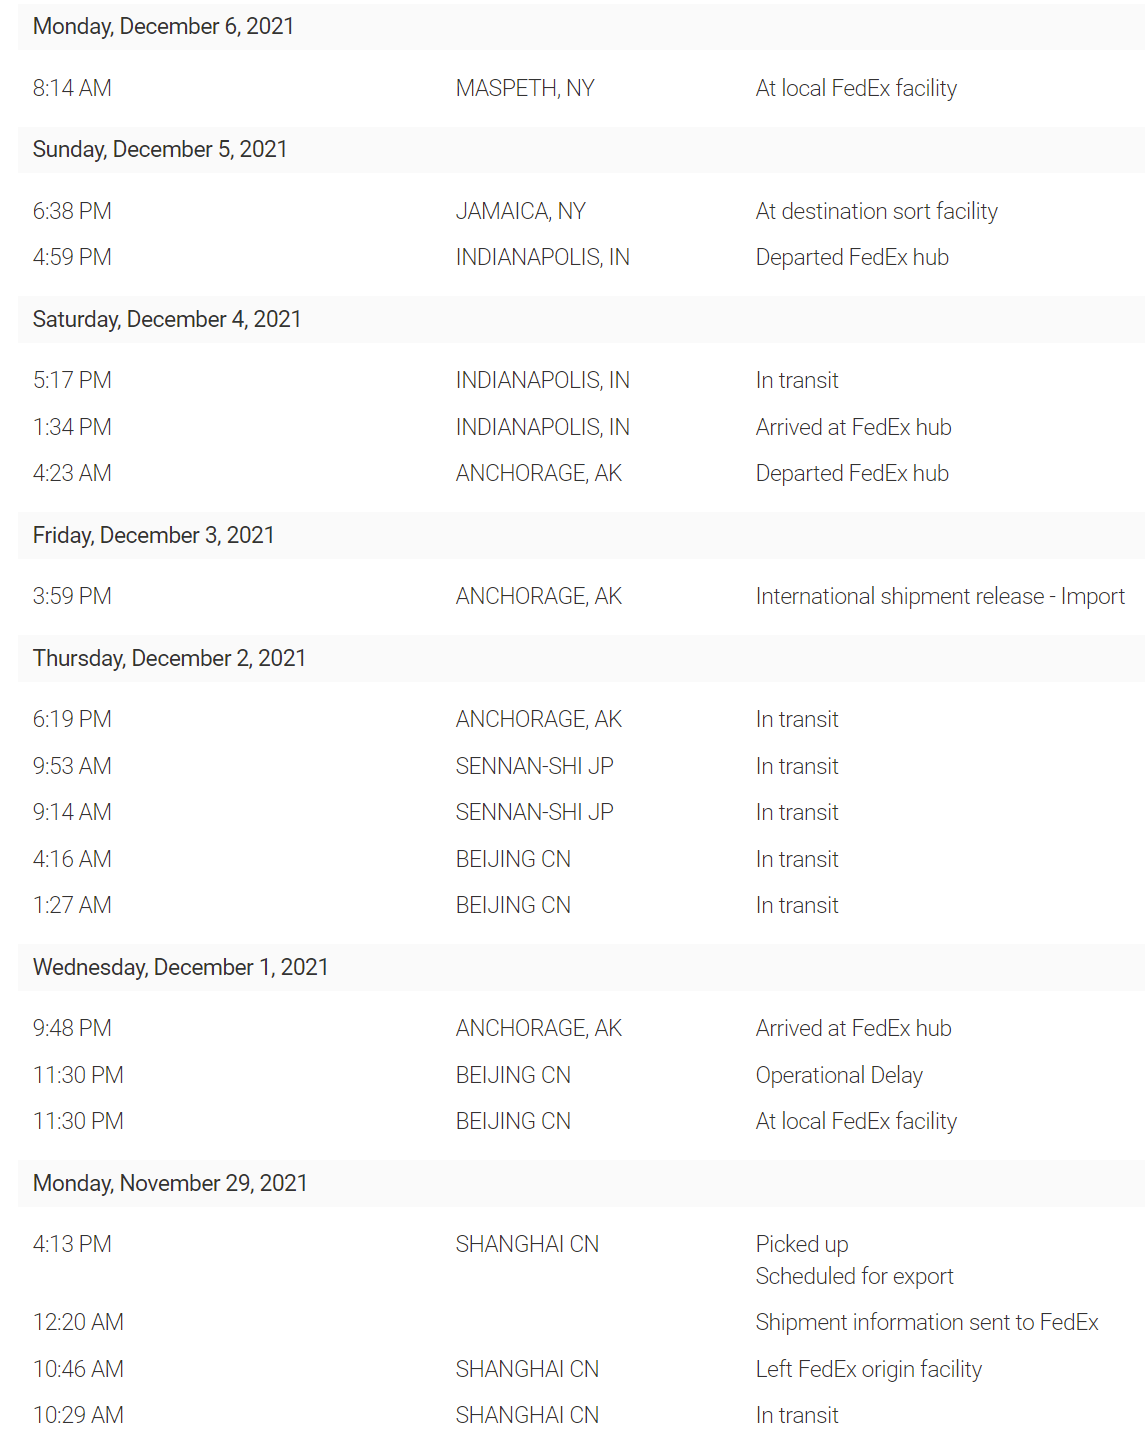Click the "Monday, December 6, 2021" date header

pyautogui.click(x=163, y=26)
